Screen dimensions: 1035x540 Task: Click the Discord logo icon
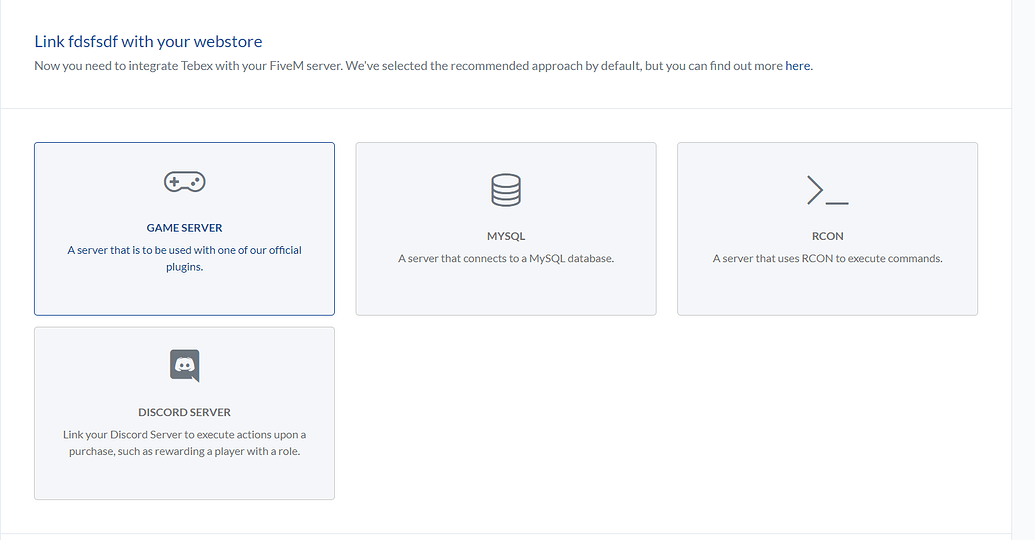point(184,366)
